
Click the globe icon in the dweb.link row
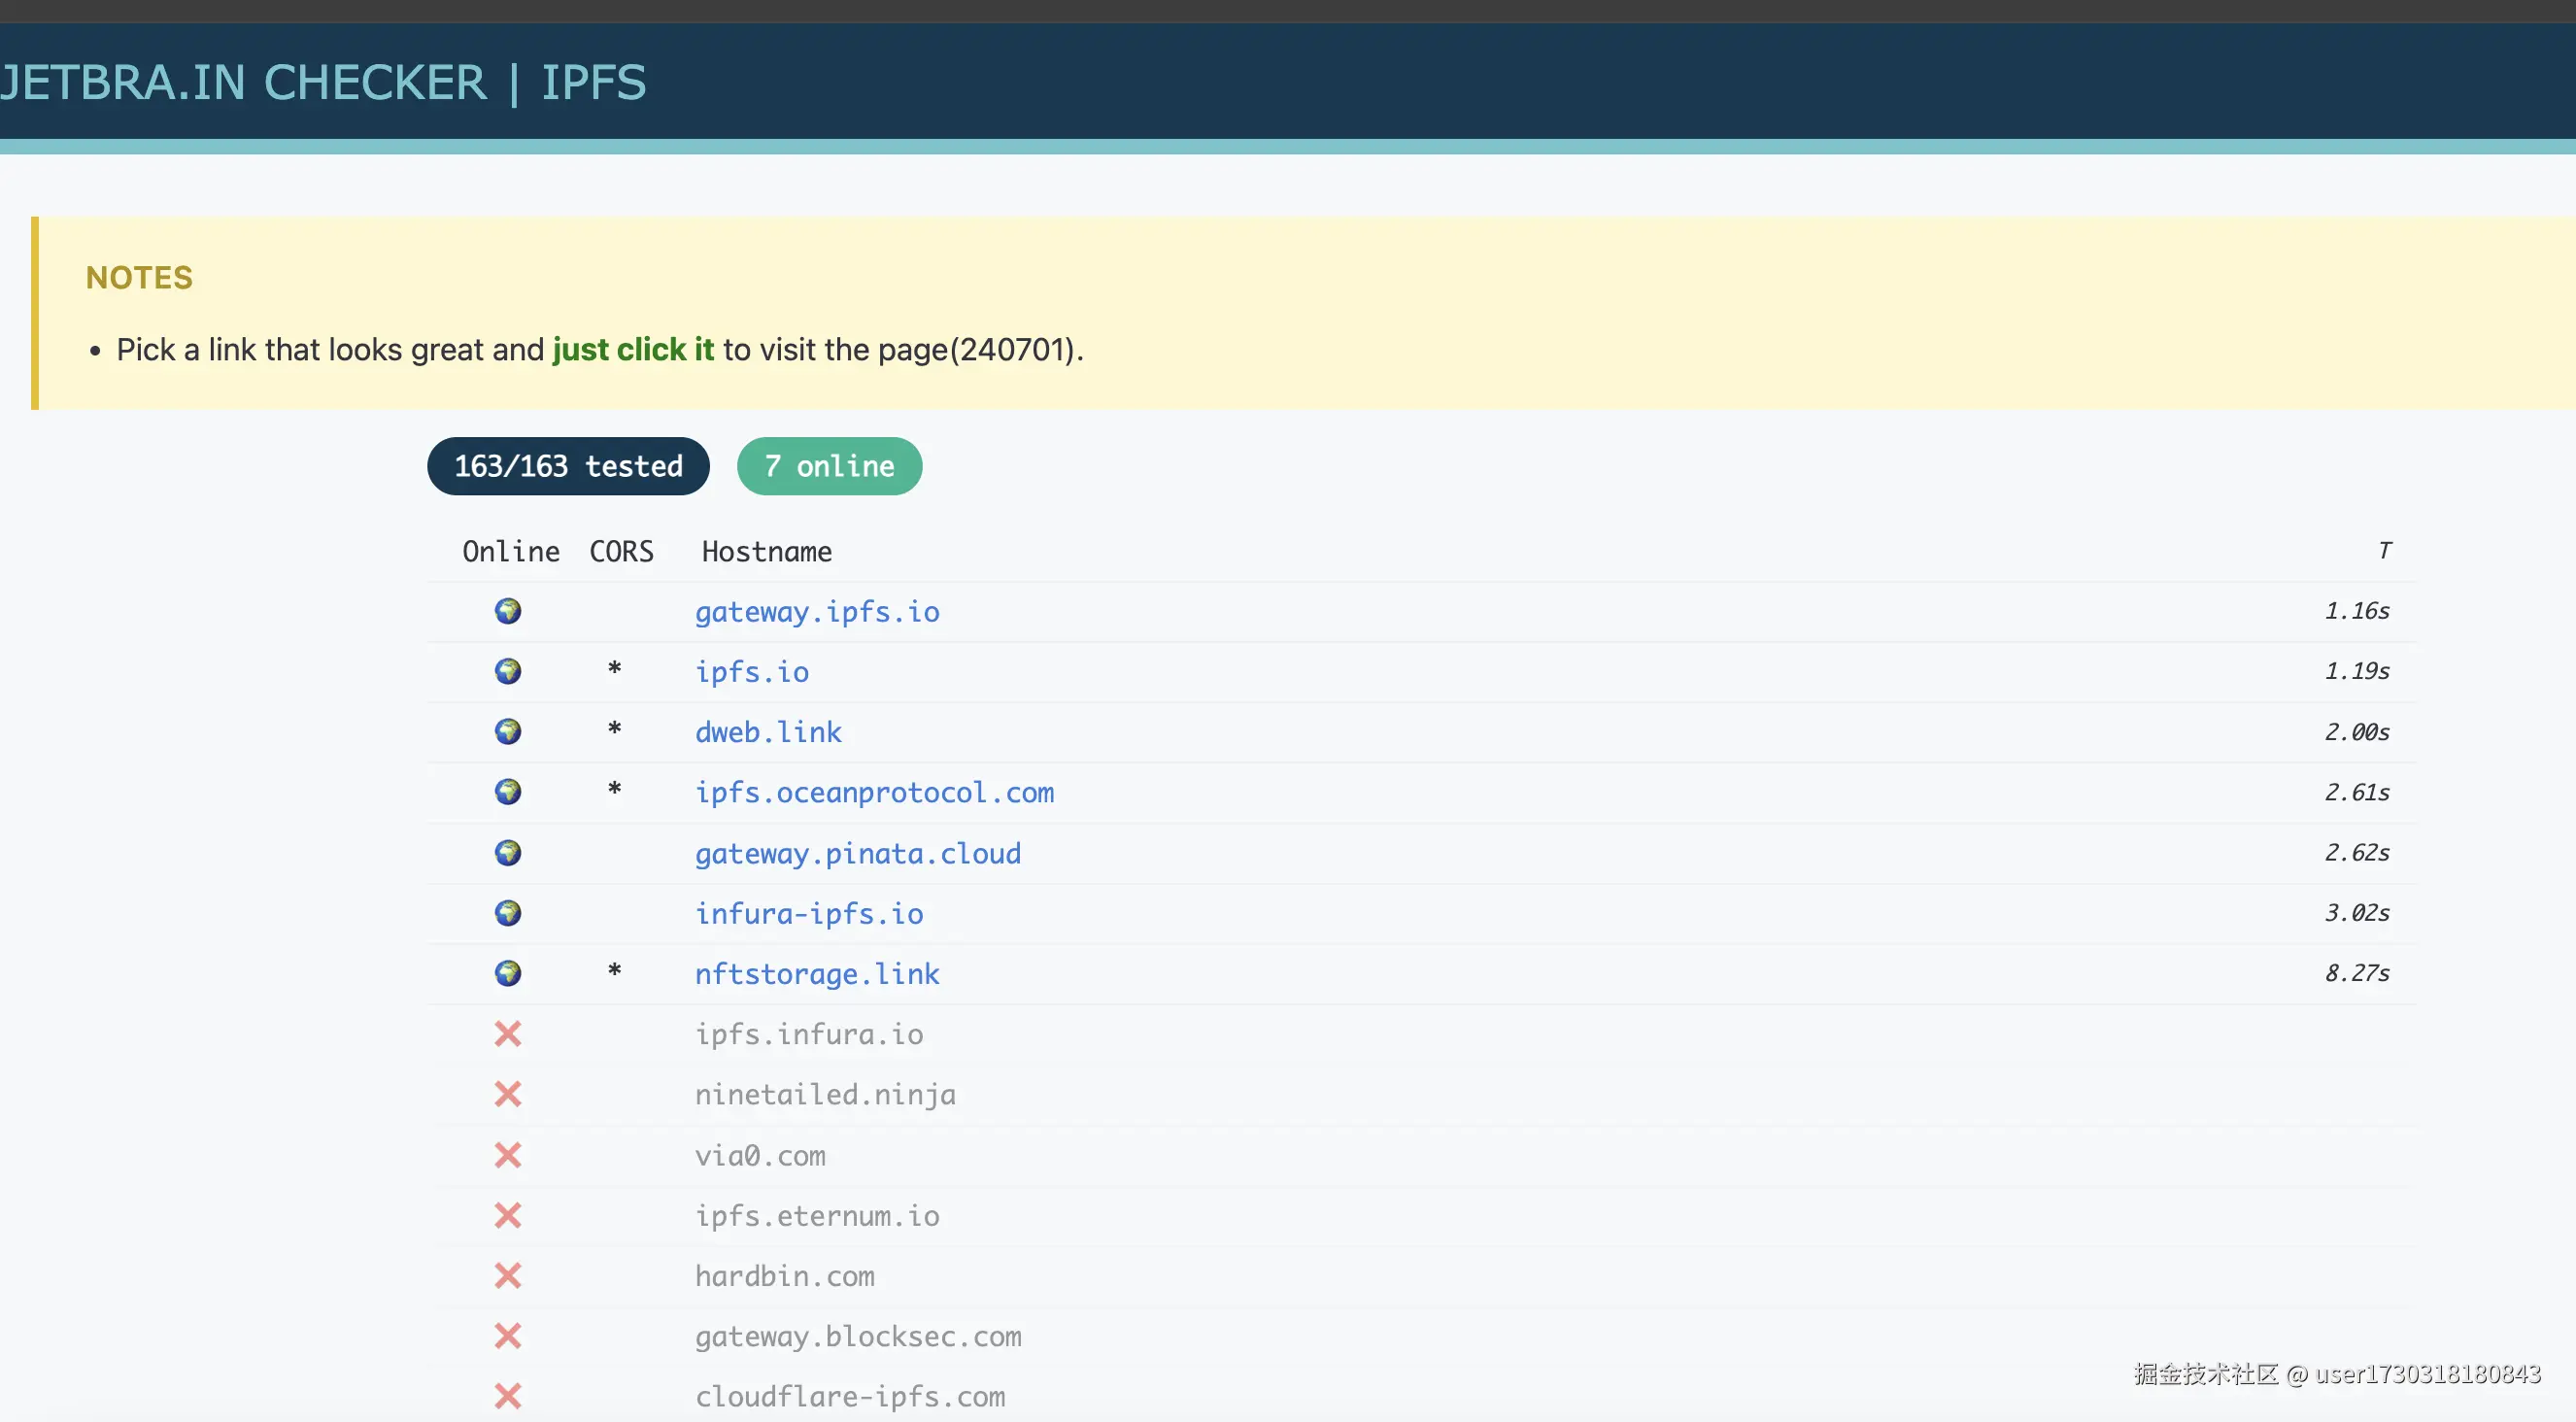[508, 732]
